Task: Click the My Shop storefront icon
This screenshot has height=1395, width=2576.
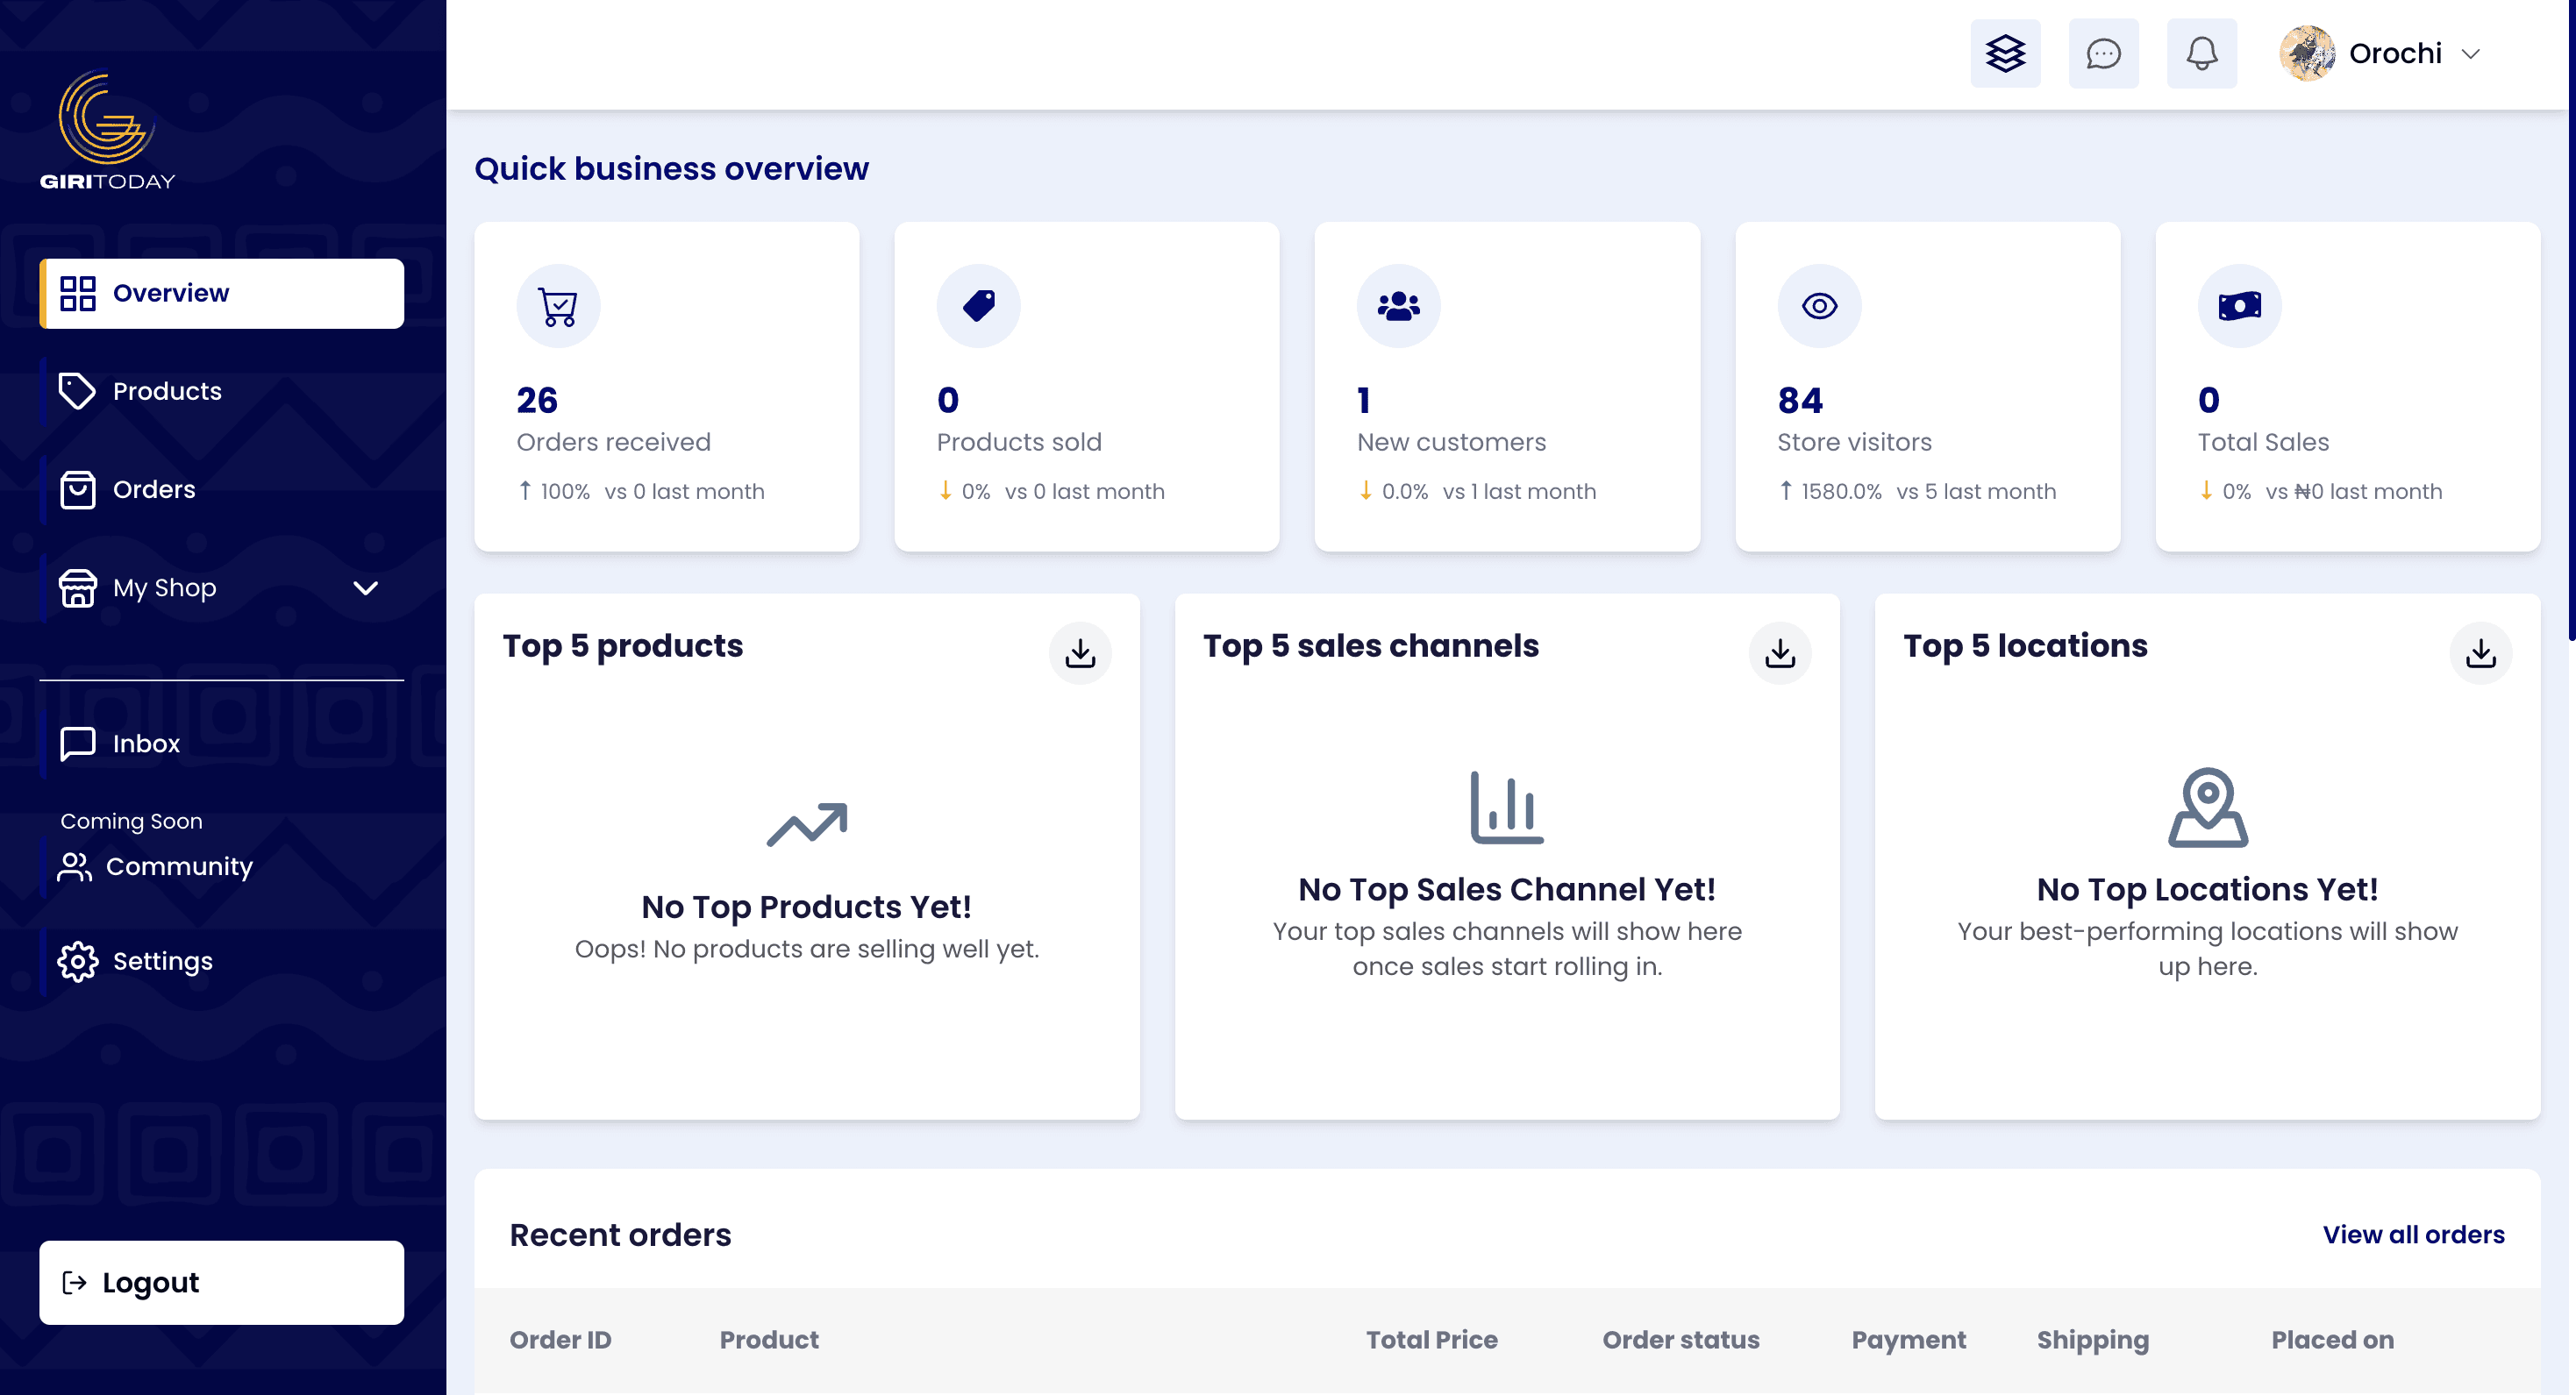Action: click(77, 588)
